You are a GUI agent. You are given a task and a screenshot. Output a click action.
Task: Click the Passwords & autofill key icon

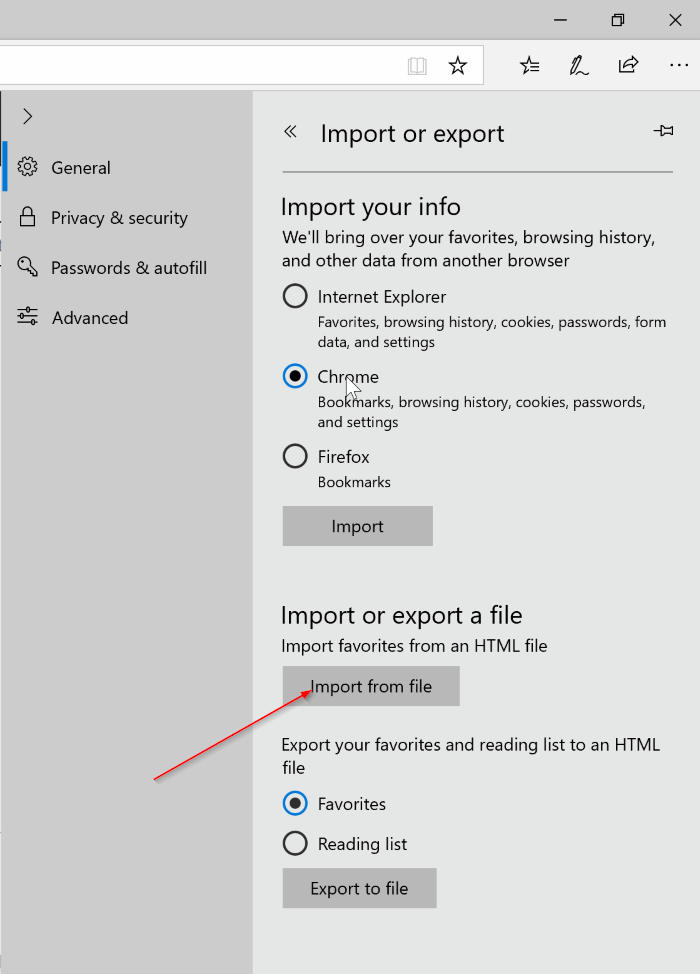click(27, 266)
